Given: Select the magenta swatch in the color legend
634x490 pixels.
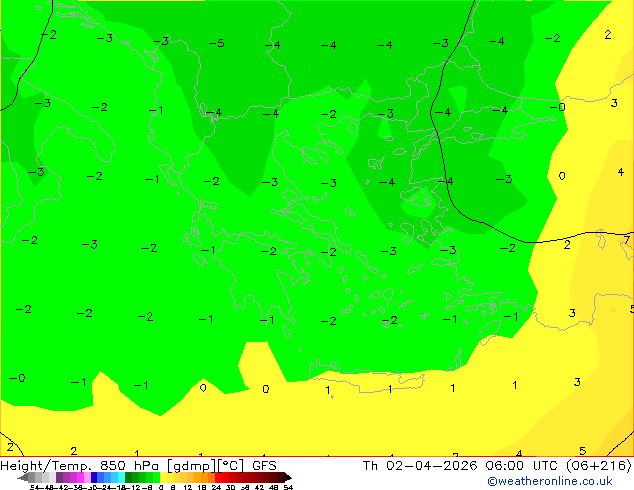Looking at the screenshot, I should tap(80, 477).
